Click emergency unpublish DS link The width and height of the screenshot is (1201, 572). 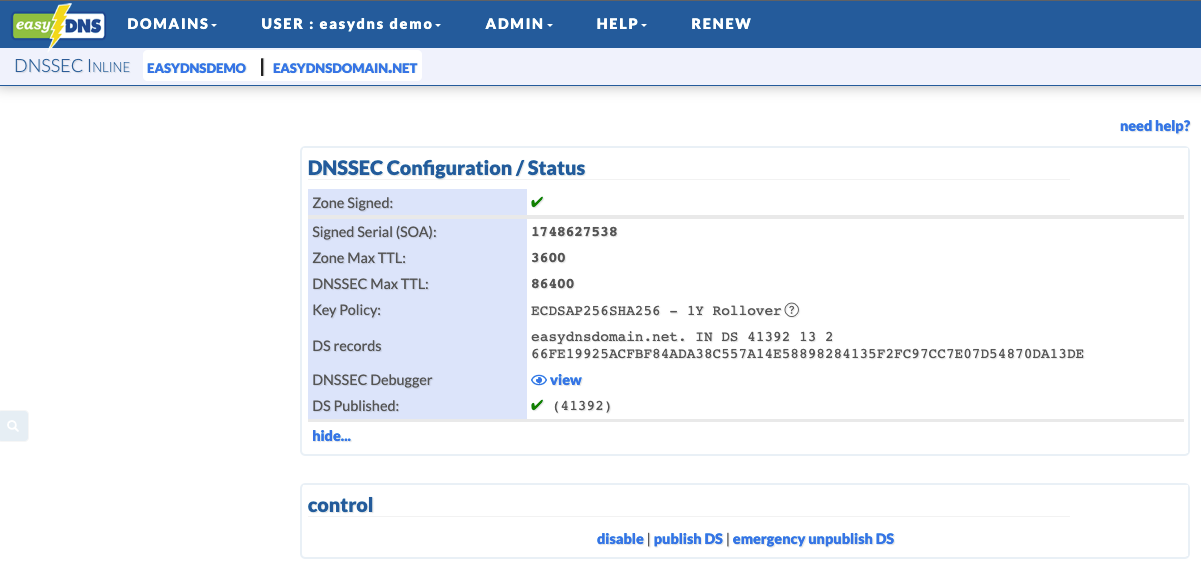(813, 539)
